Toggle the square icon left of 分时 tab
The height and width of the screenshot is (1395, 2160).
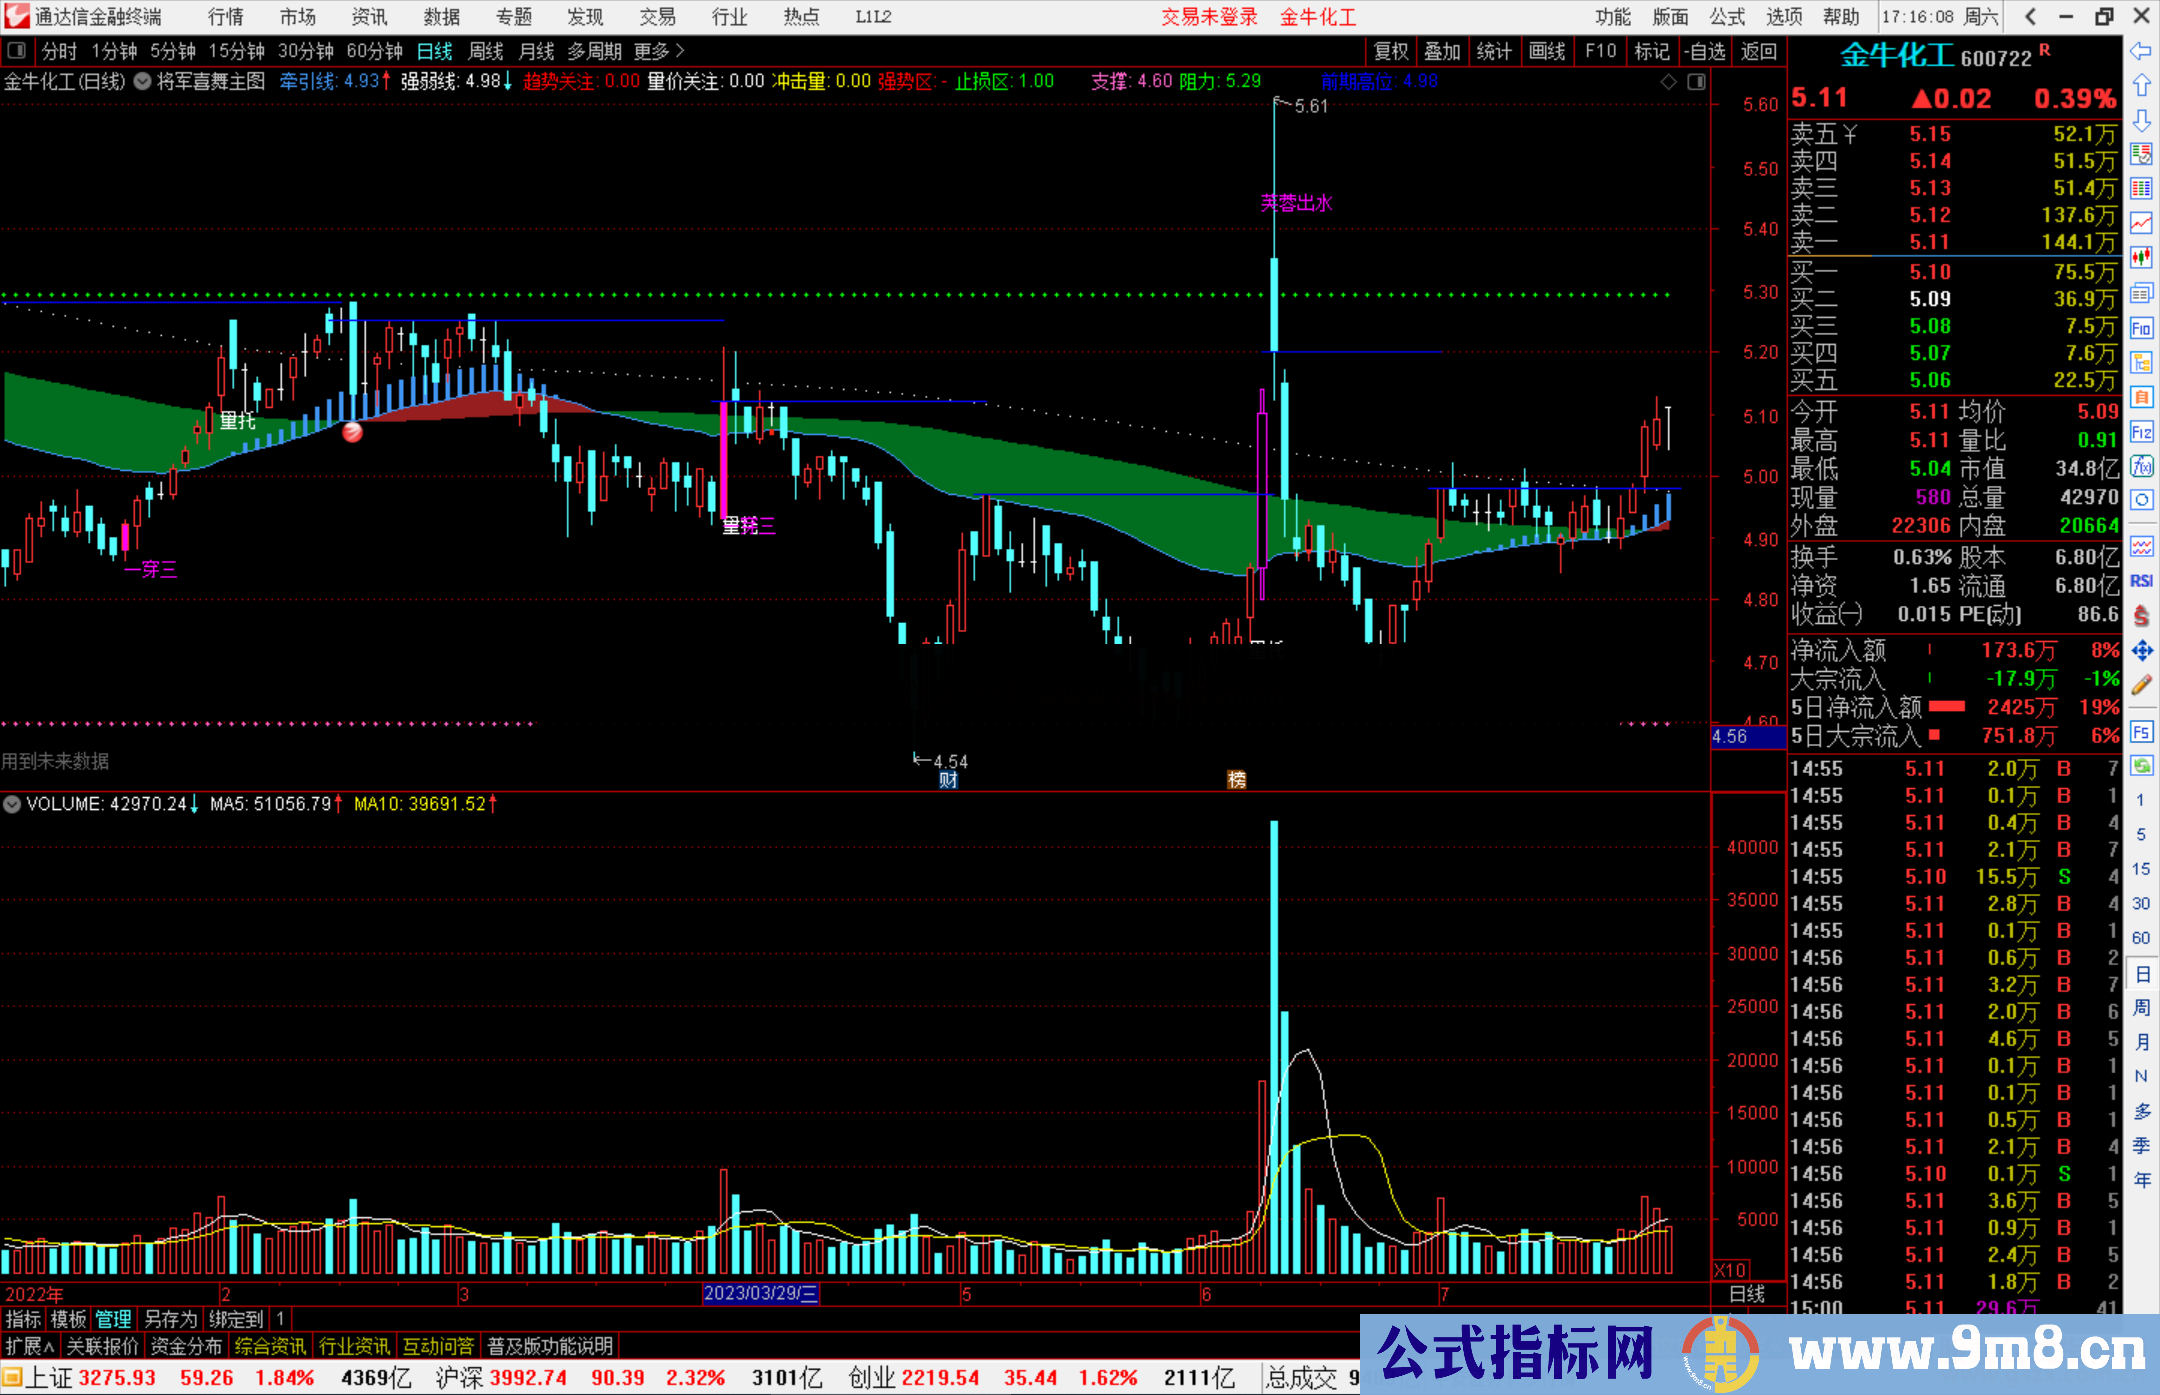pos(16,51)
